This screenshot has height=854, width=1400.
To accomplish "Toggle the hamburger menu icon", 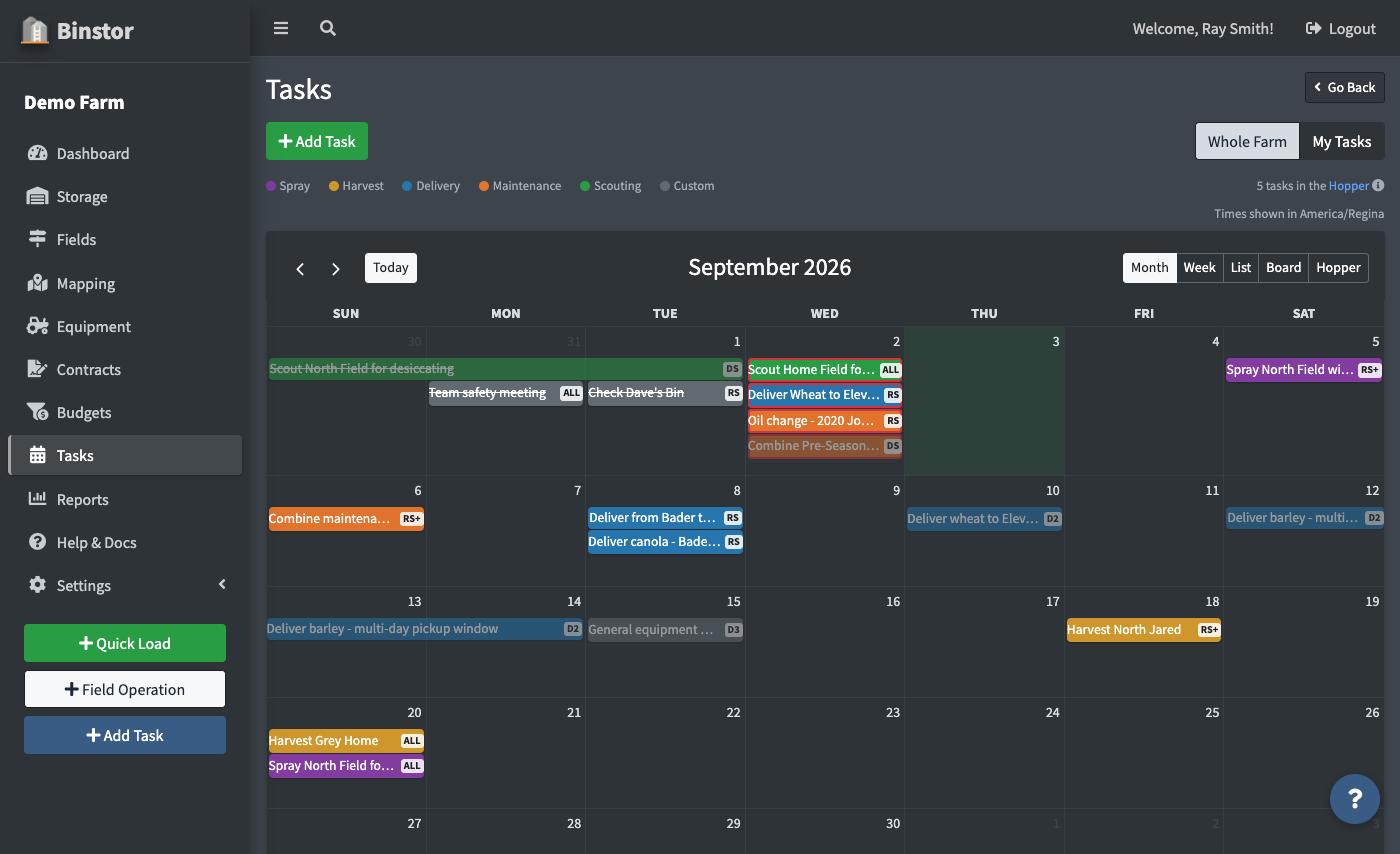I will tap(281, 28).
